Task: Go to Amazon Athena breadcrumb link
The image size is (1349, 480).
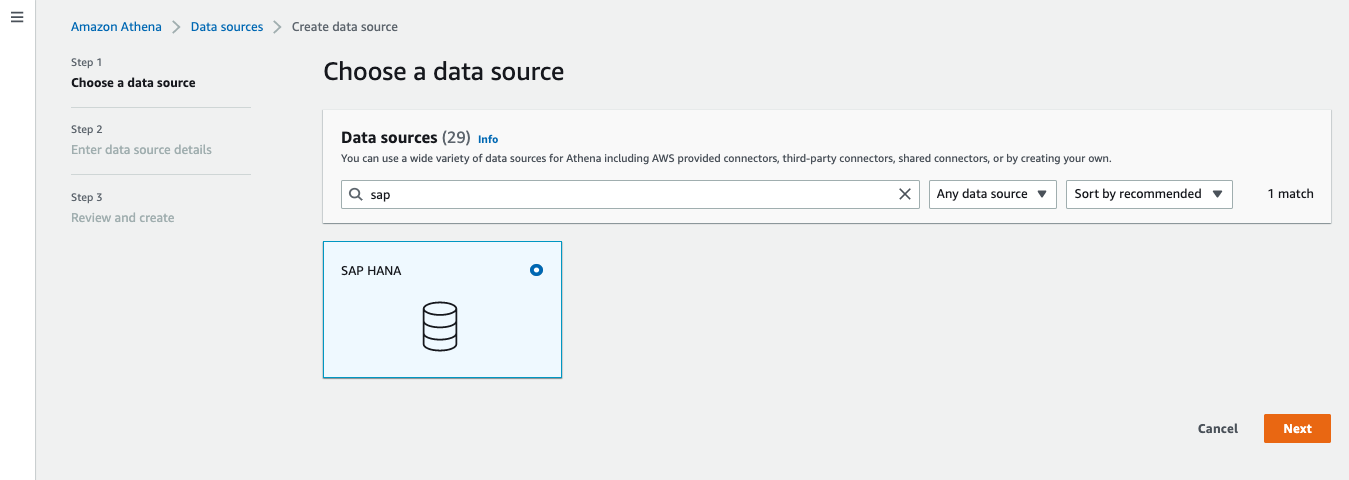Action: coord(116,27)
